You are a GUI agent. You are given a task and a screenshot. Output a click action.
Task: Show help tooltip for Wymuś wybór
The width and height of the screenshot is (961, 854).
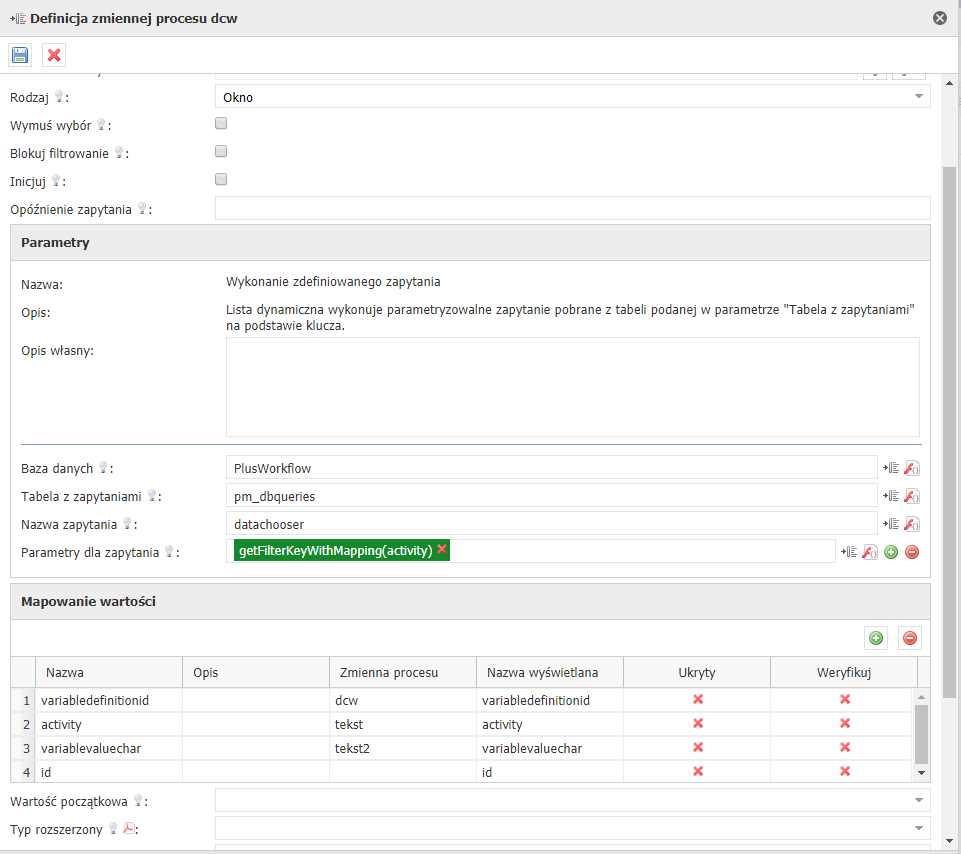click(x=101, y=125)
